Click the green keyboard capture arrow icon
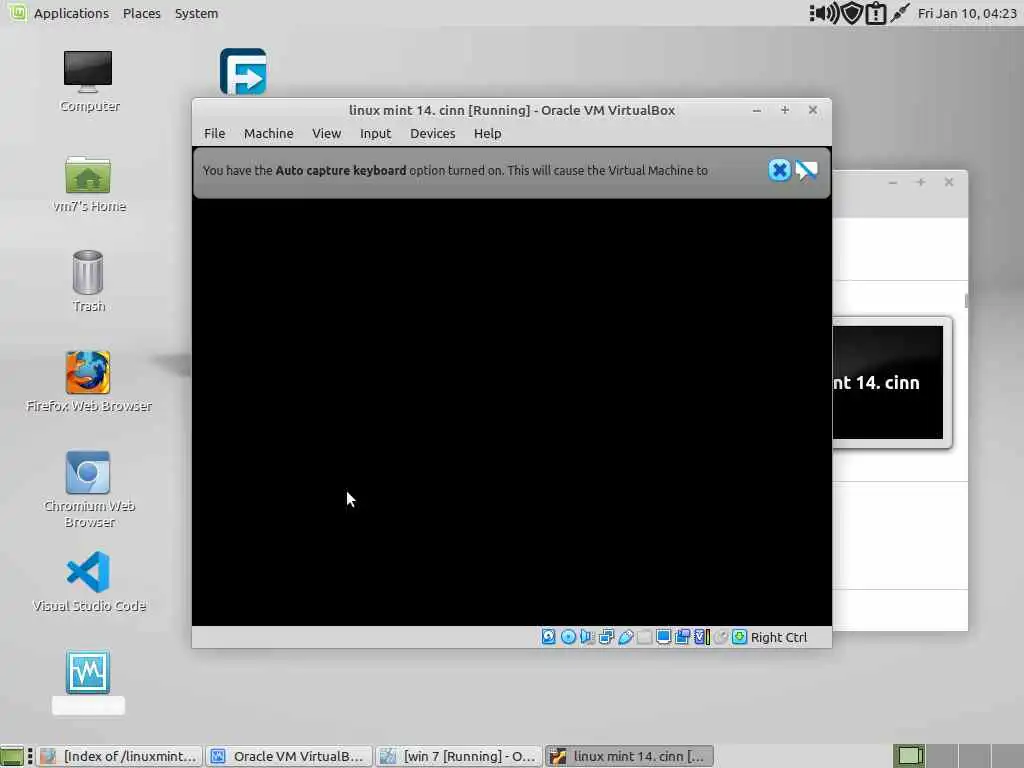 [739, 637]
